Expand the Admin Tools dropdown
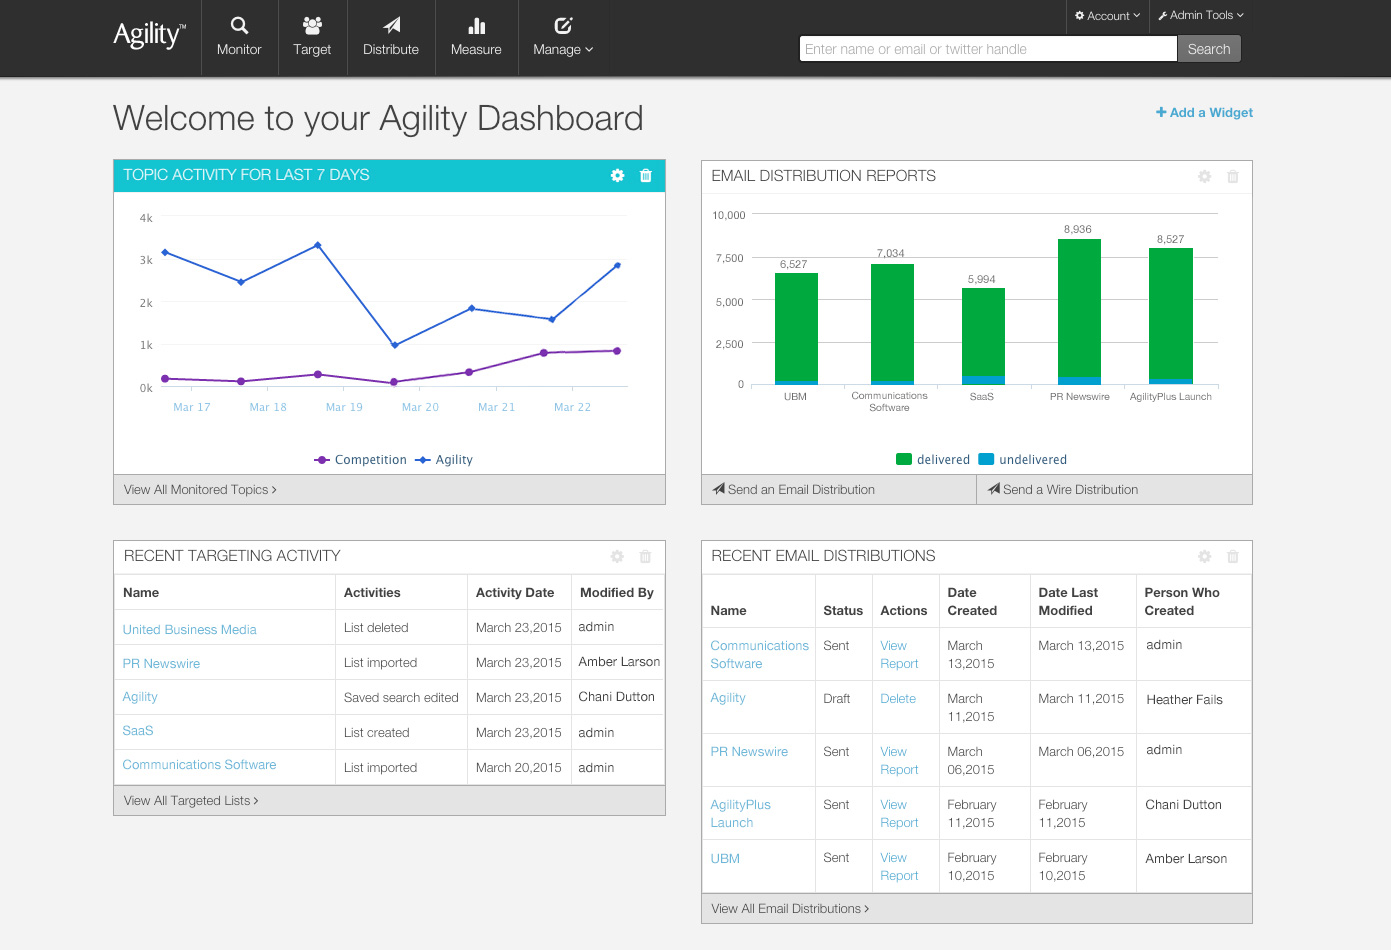Image resolution: width=1391 pixels, height=950 pixels. click(1200, 16)
